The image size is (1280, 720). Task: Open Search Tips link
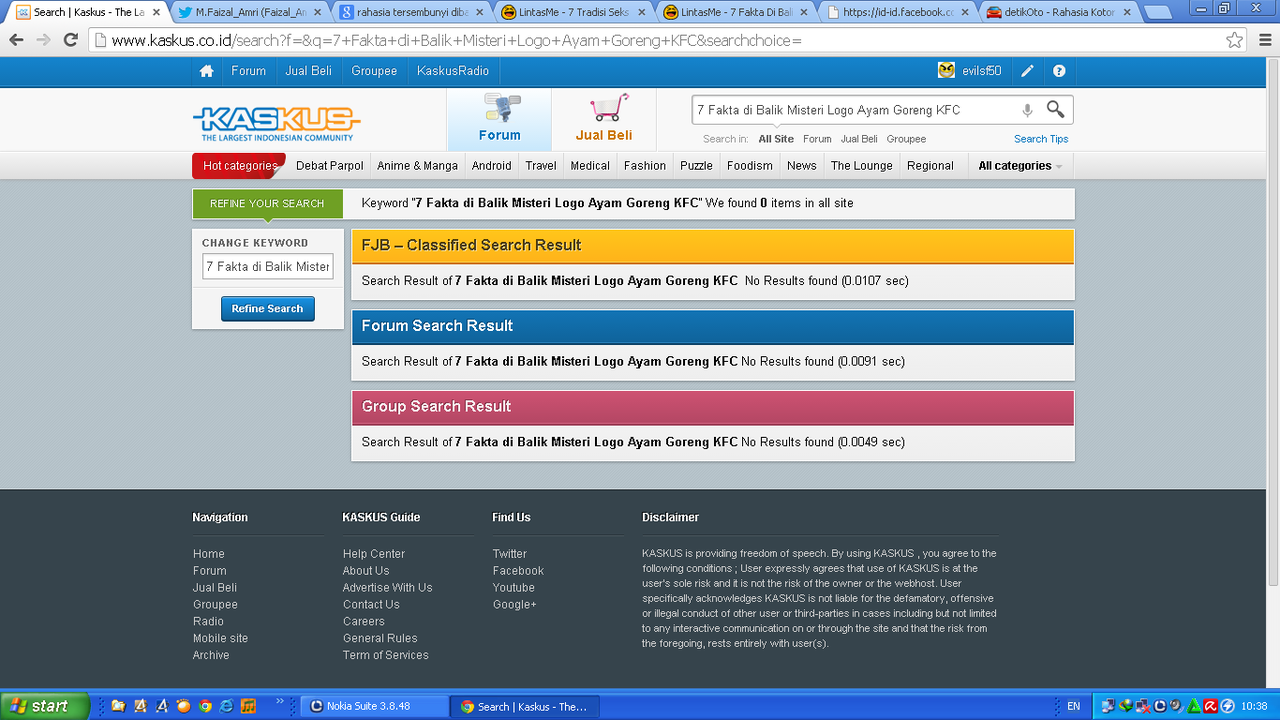1041,139
